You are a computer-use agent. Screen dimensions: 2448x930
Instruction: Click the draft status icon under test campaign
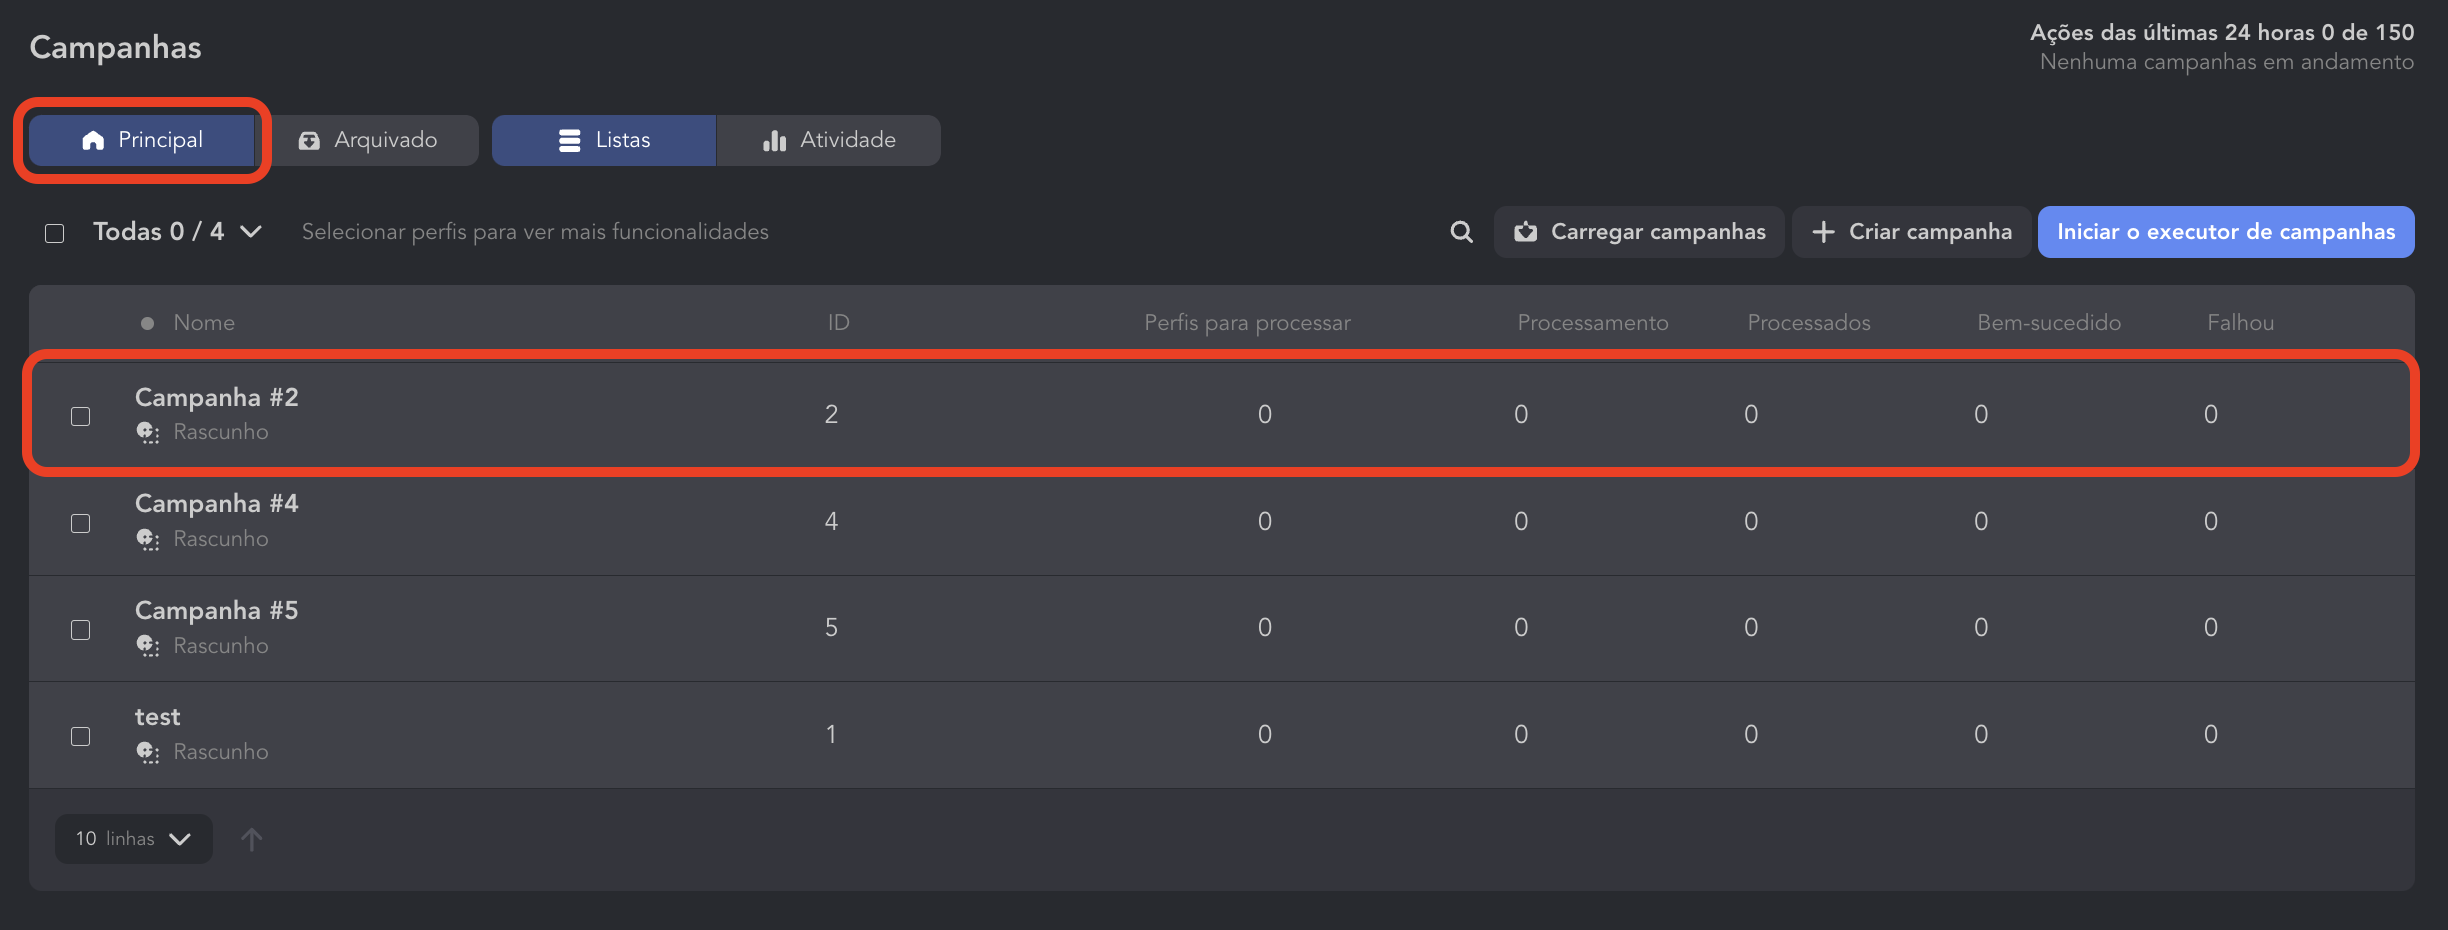(148, 752)
